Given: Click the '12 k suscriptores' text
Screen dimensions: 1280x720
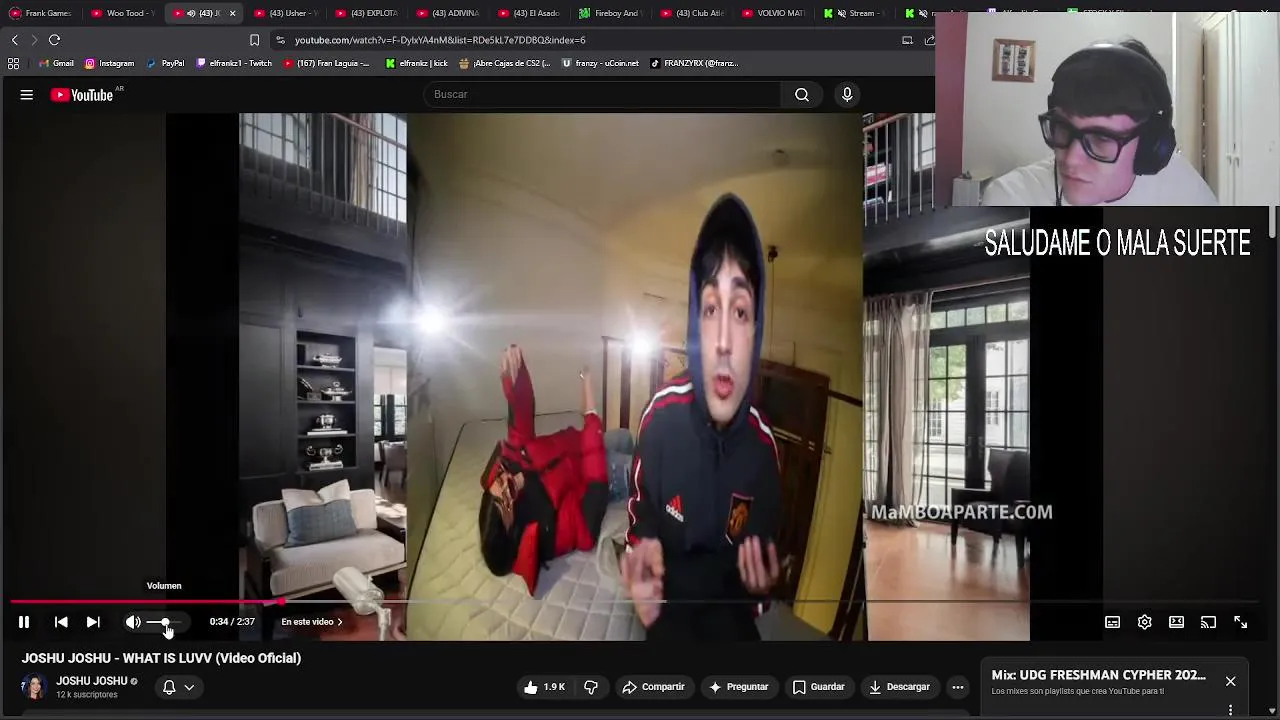Looking at the screenshot, I should pyautogui.click(x=86, y=695).
